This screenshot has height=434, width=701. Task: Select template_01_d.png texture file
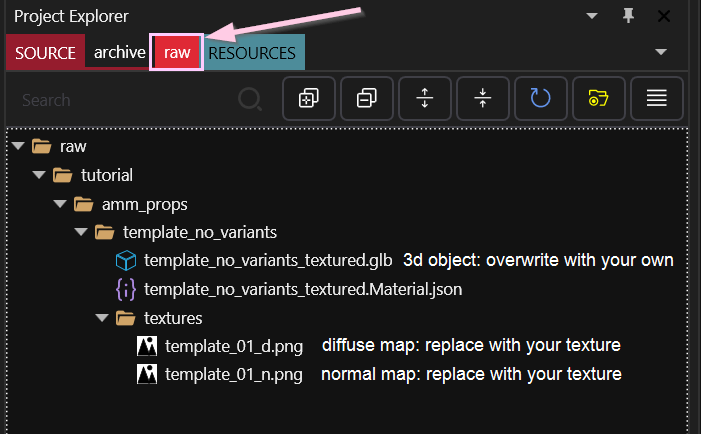pyautogui.click(x=233, y=347)
